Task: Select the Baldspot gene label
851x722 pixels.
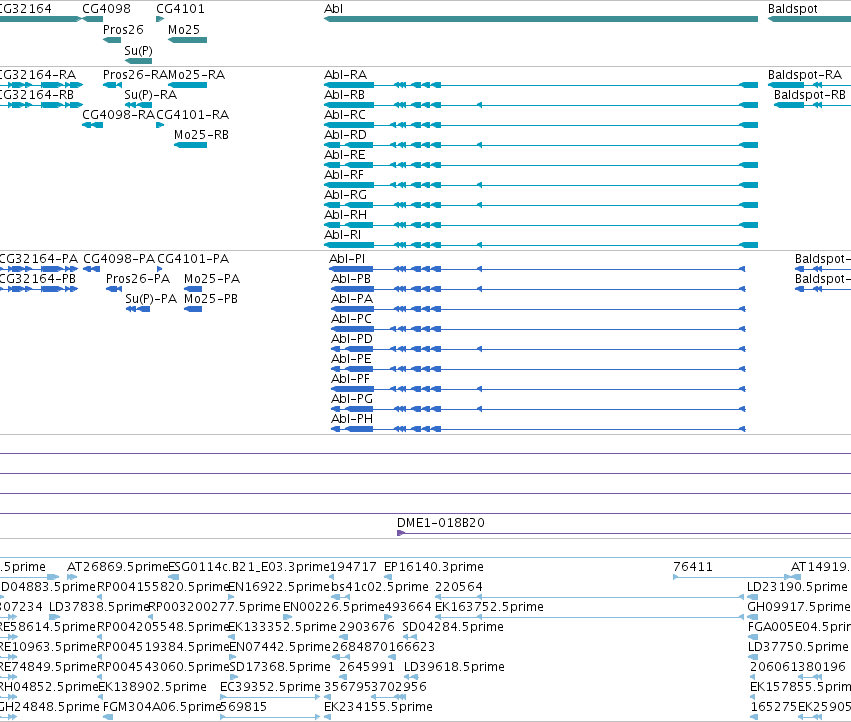Action: (792, 9)
